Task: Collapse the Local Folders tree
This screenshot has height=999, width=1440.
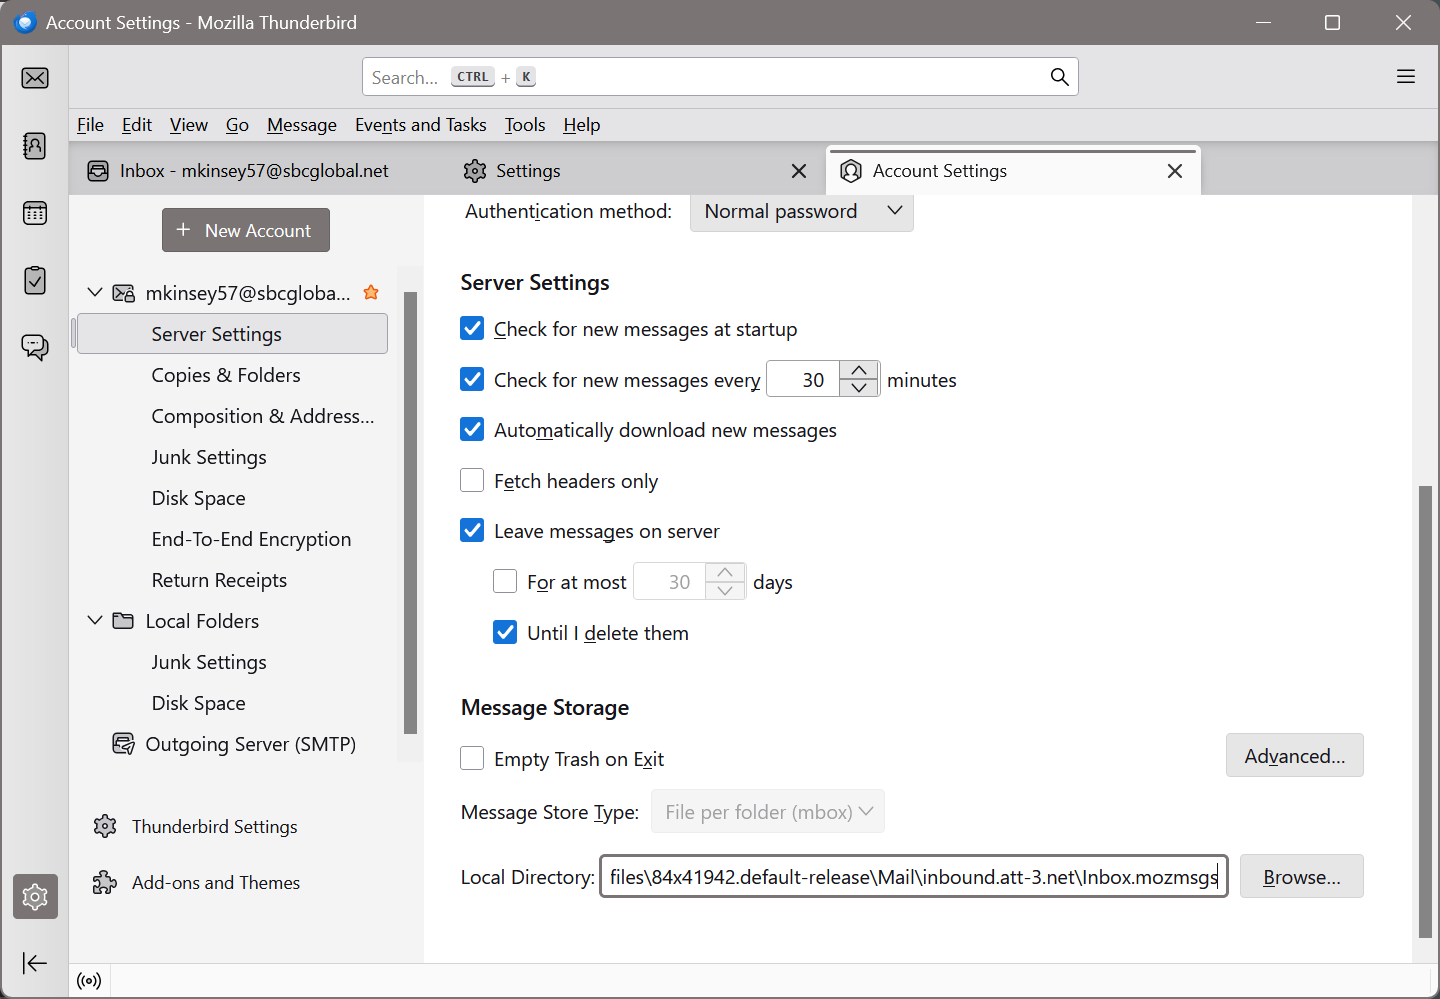Action: 95,621
